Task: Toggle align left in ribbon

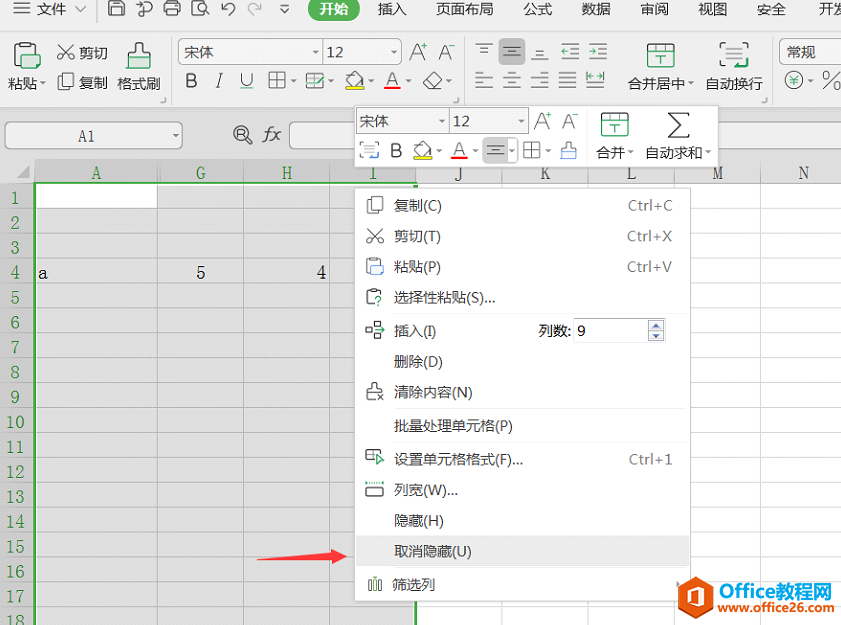Action: click(x=484, y=80)
